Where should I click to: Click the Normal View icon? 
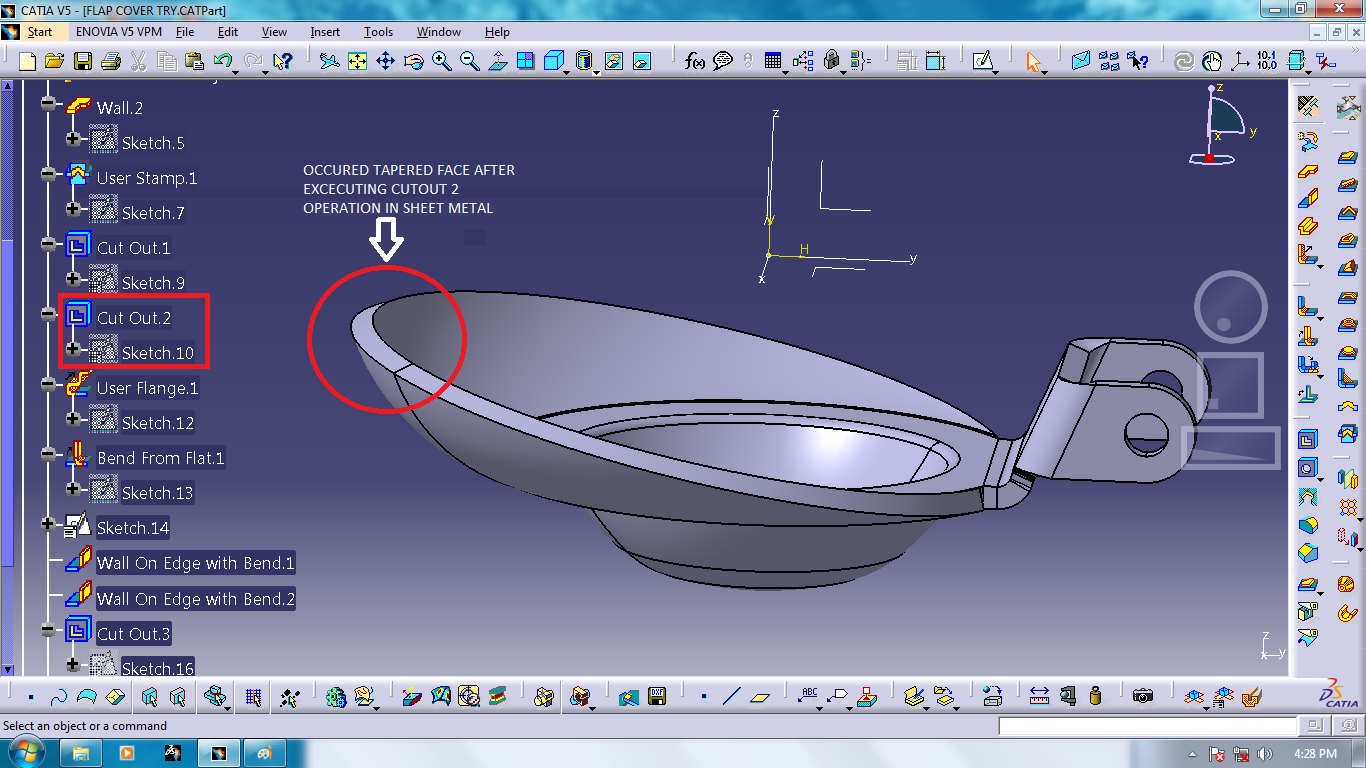click(498, 61)
